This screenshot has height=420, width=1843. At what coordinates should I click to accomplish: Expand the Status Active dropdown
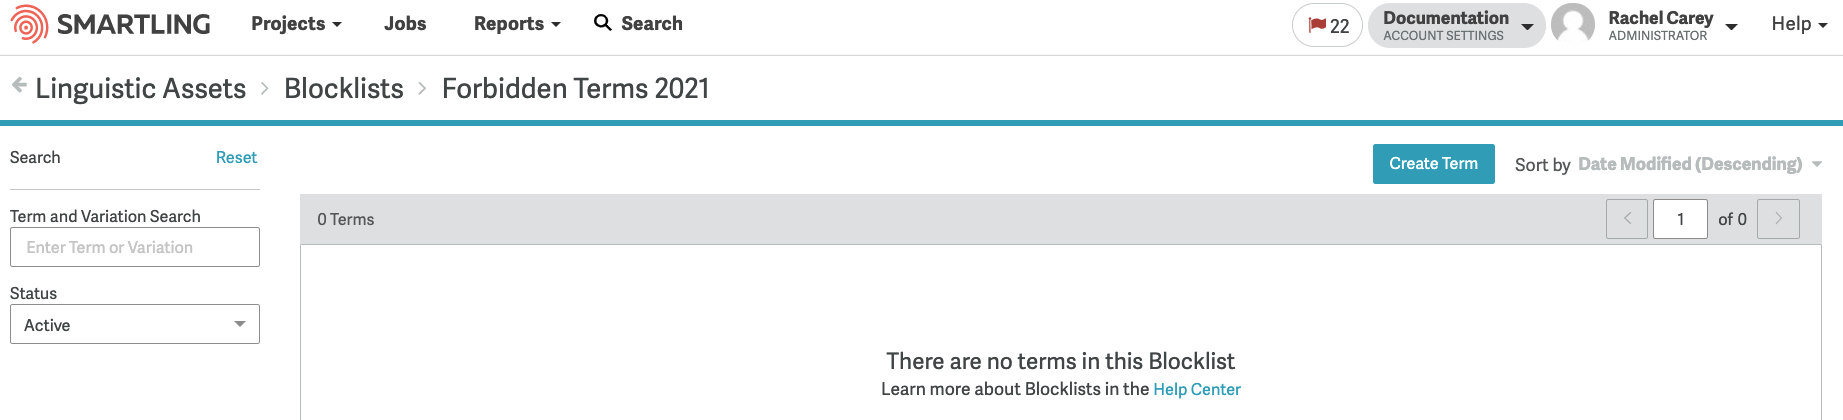pos(135,324)
